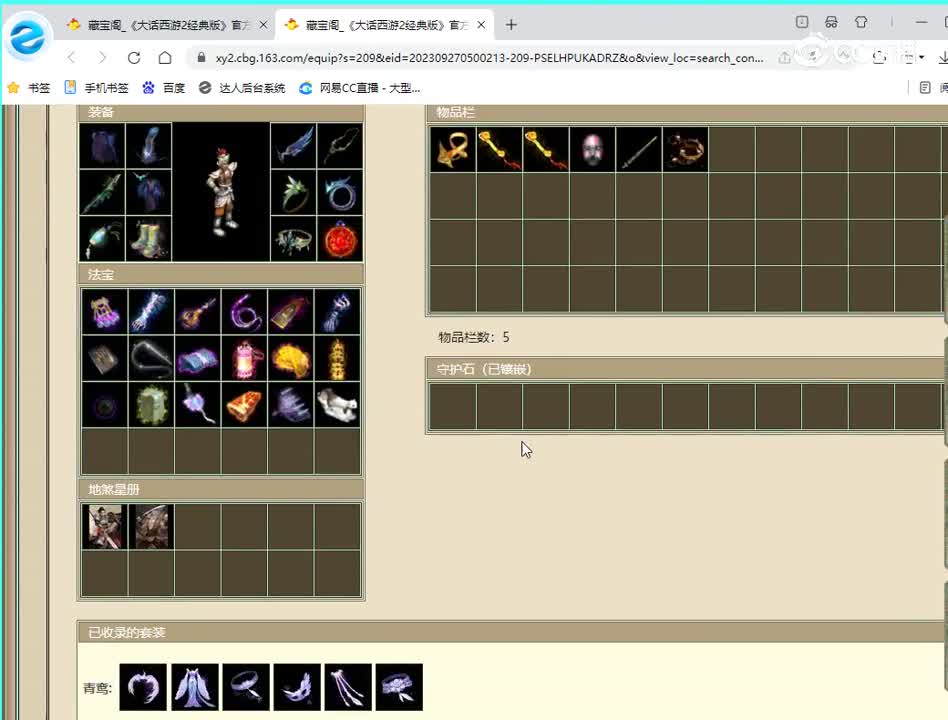This screenshot has width=948, height=720.
Task: Click the flower belt in the 青鸟 set
Action: 399,687
